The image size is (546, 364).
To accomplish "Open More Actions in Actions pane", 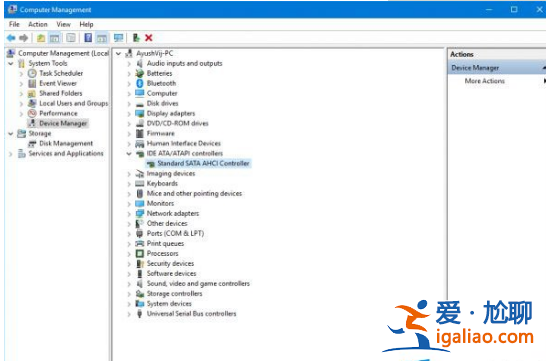I will 484,81.
